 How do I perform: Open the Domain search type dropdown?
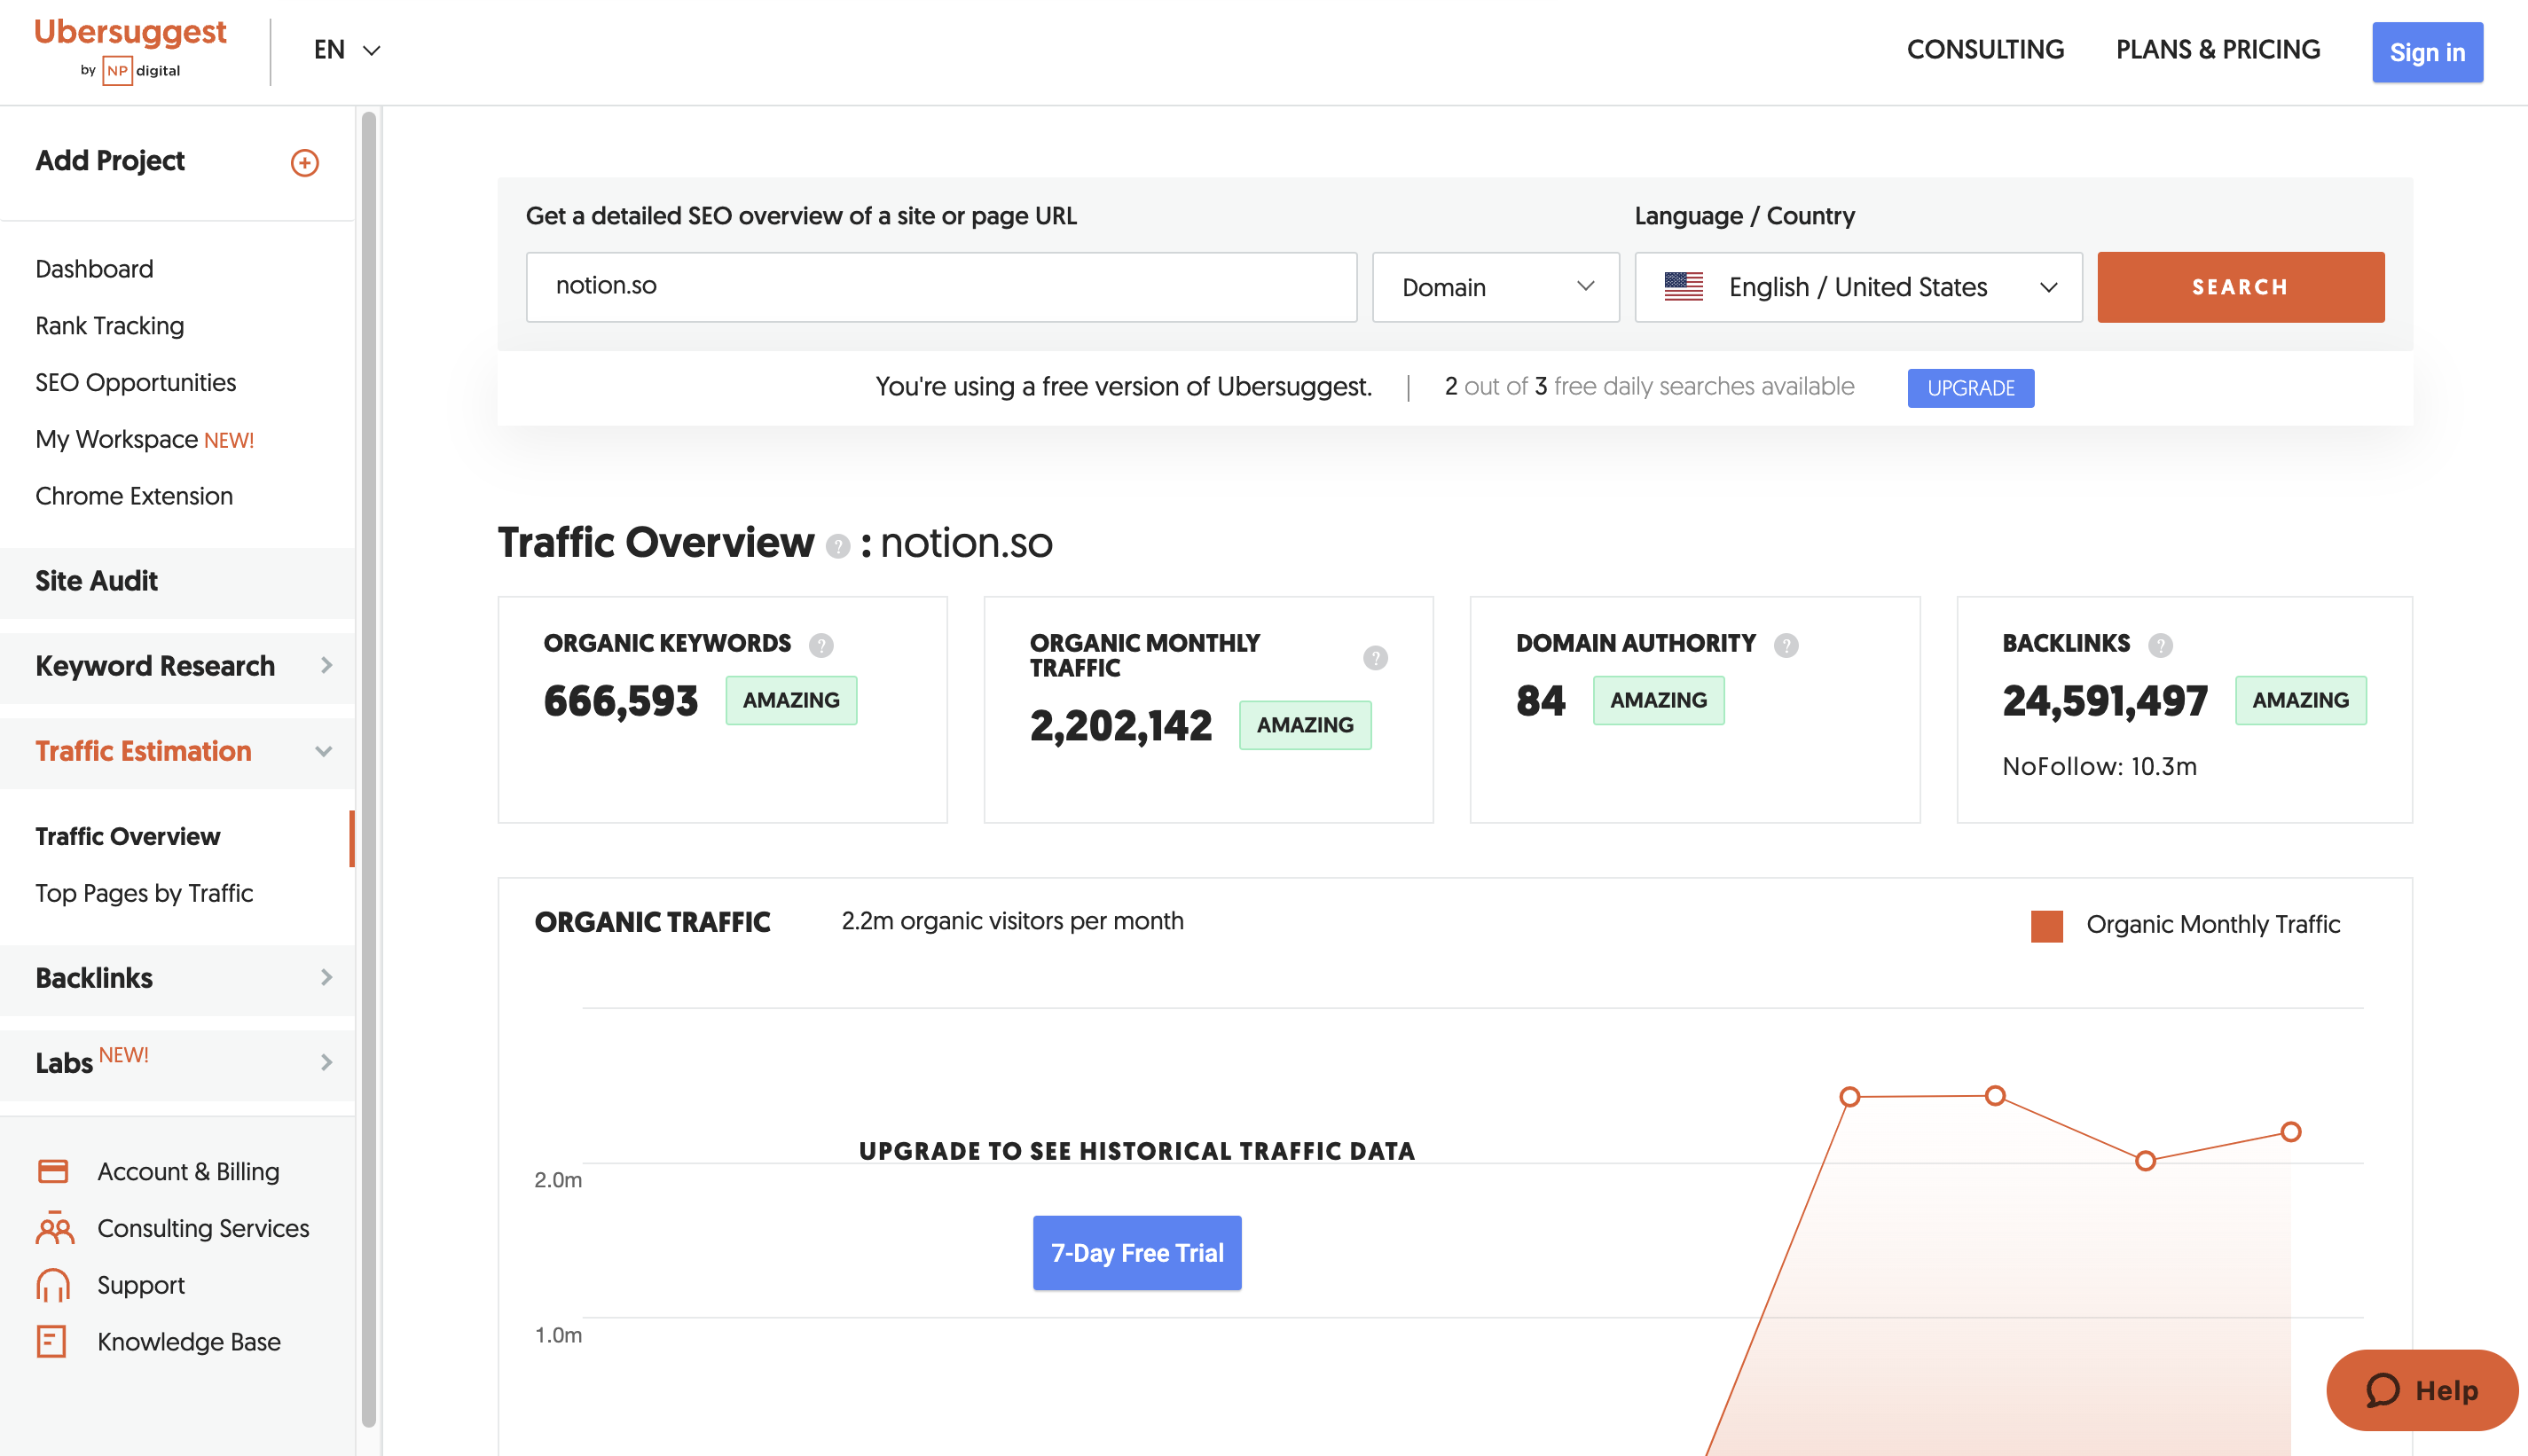pyautogui.click(x=1495, y=287)
